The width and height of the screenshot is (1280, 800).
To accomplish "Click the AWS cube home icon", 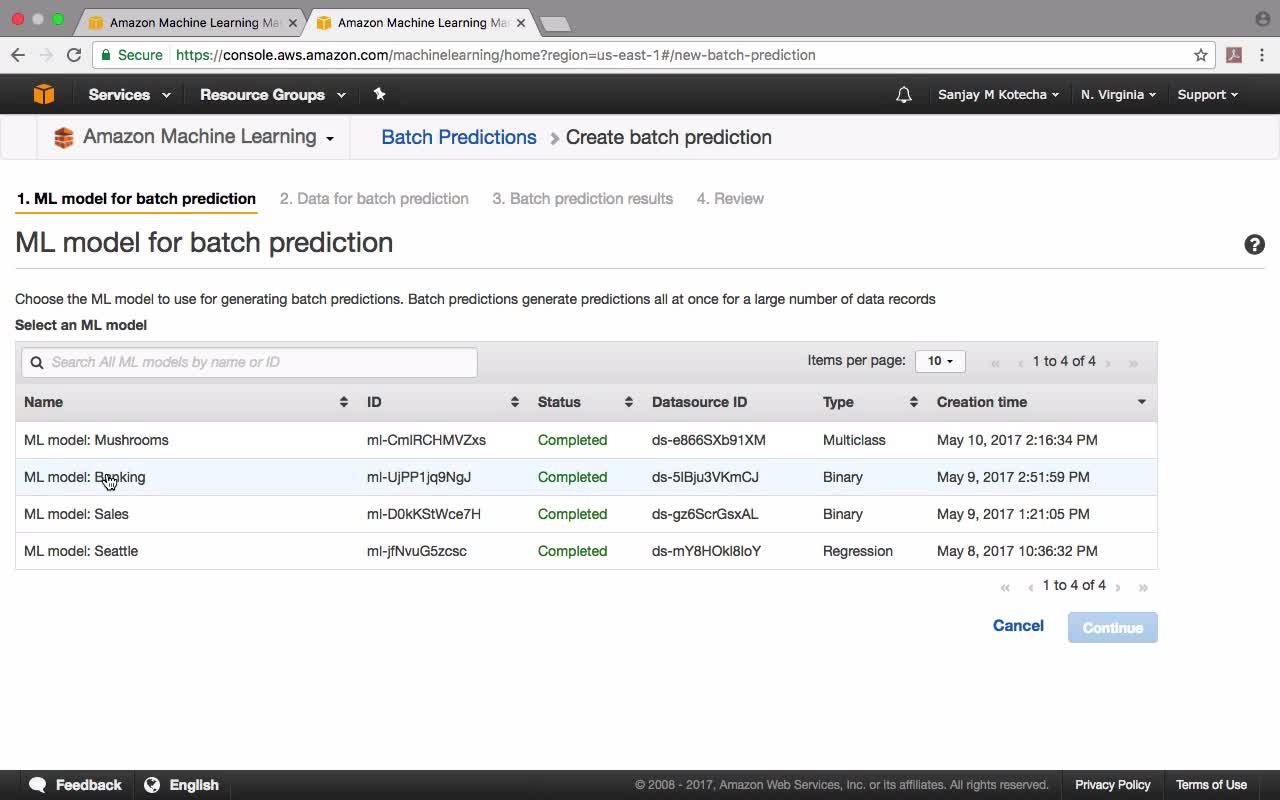I will click(44, 94).
